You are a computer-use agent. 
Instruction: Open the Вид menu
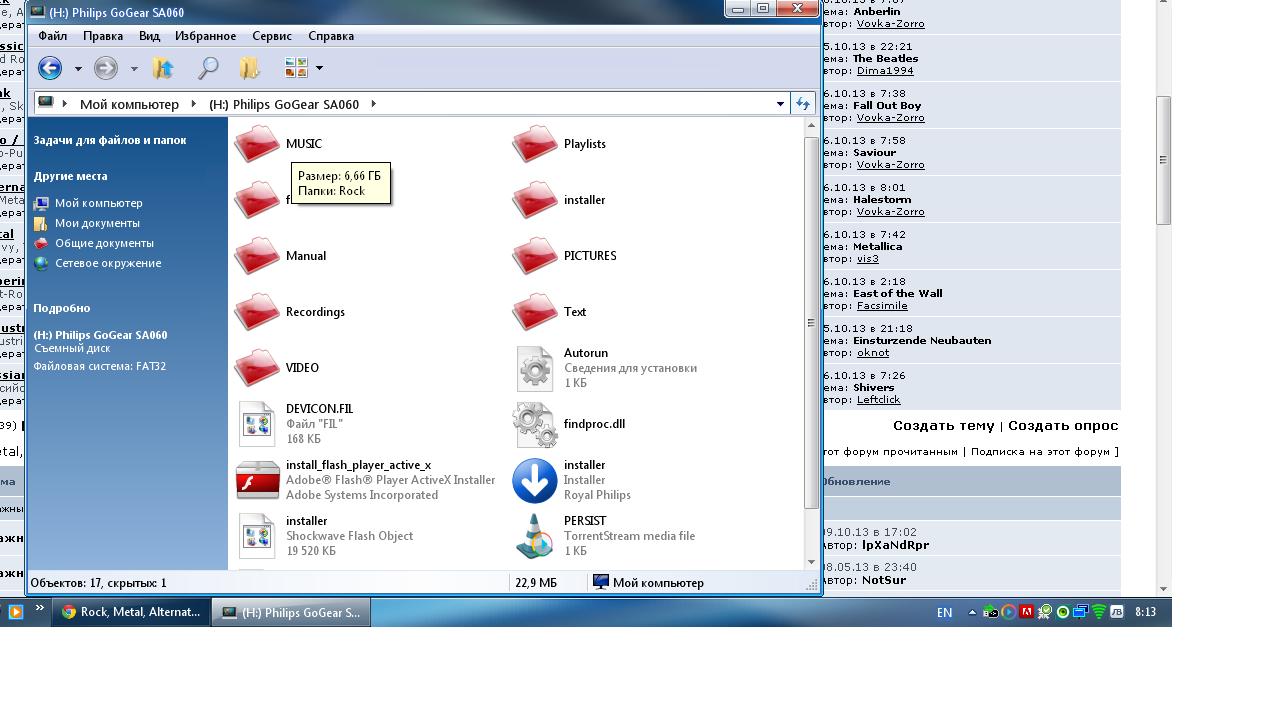coord(149,36)
